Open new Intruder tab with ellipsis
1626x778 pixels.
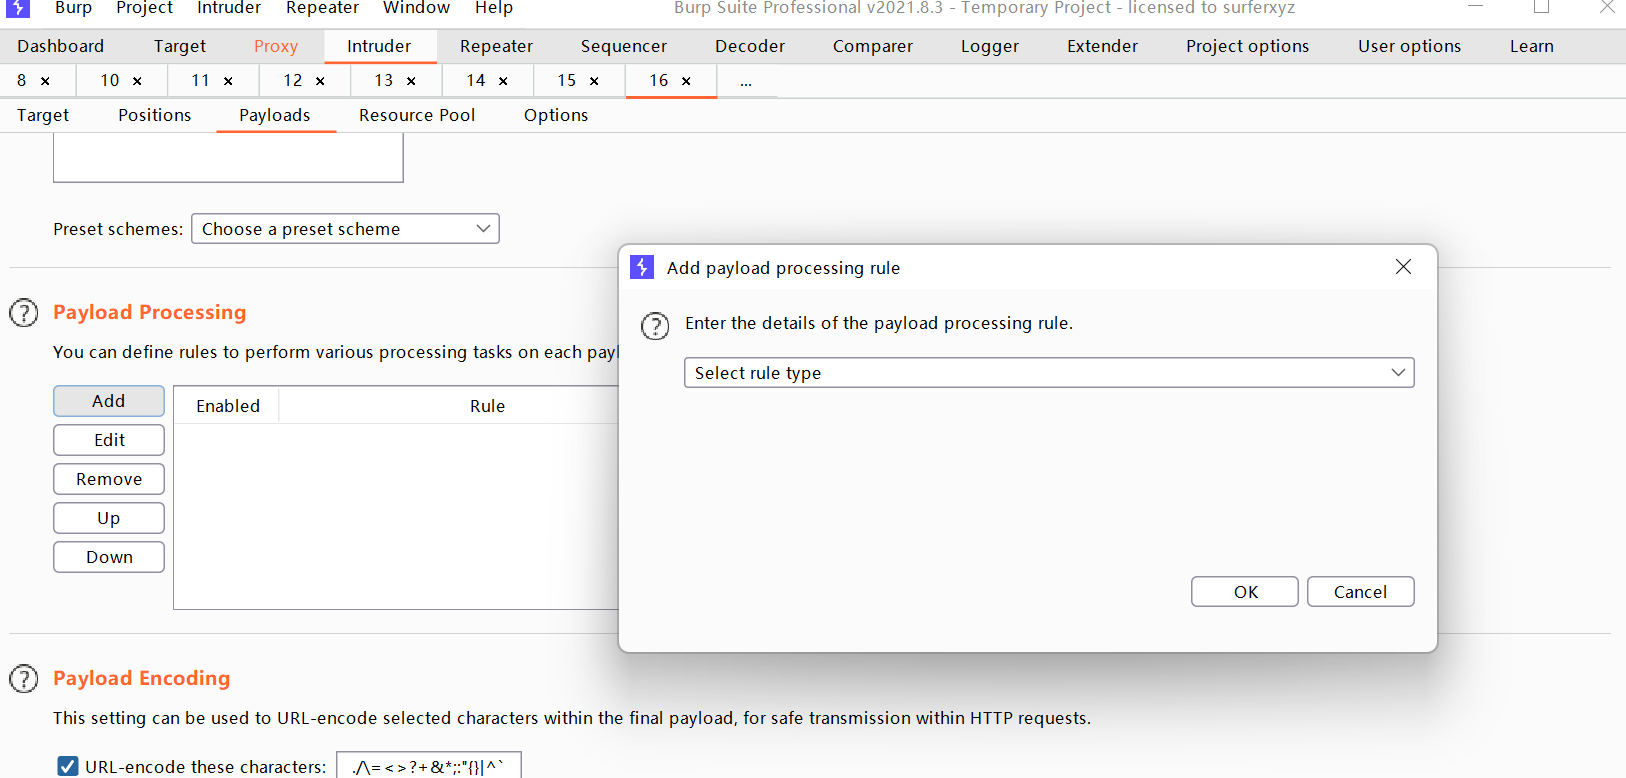coord(746,82)
